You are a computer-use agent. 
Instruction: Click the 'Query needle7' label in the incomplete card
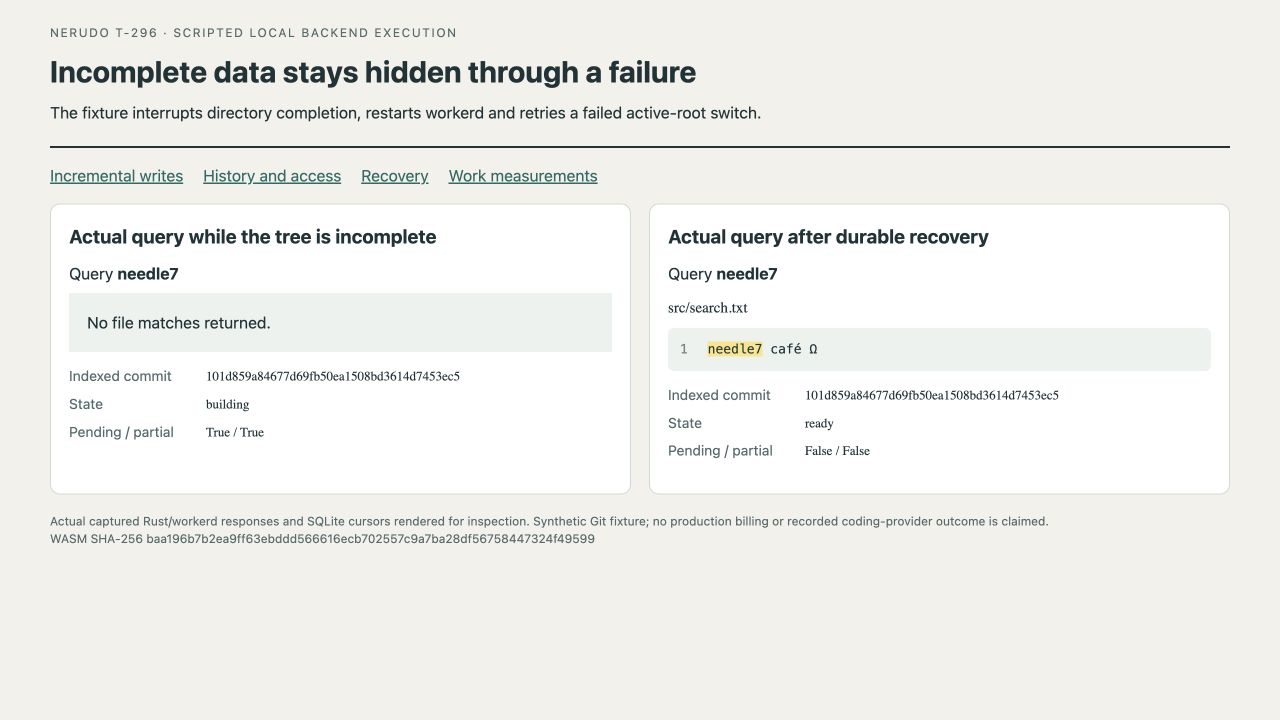tap(124, 274)
